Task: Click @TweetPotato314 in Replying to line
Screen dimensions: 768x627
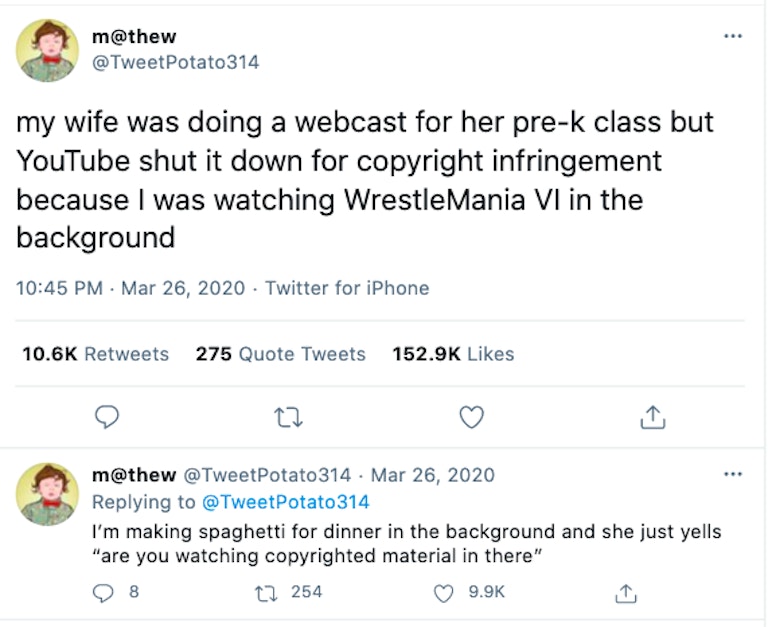Action: [x=285, y=502]
